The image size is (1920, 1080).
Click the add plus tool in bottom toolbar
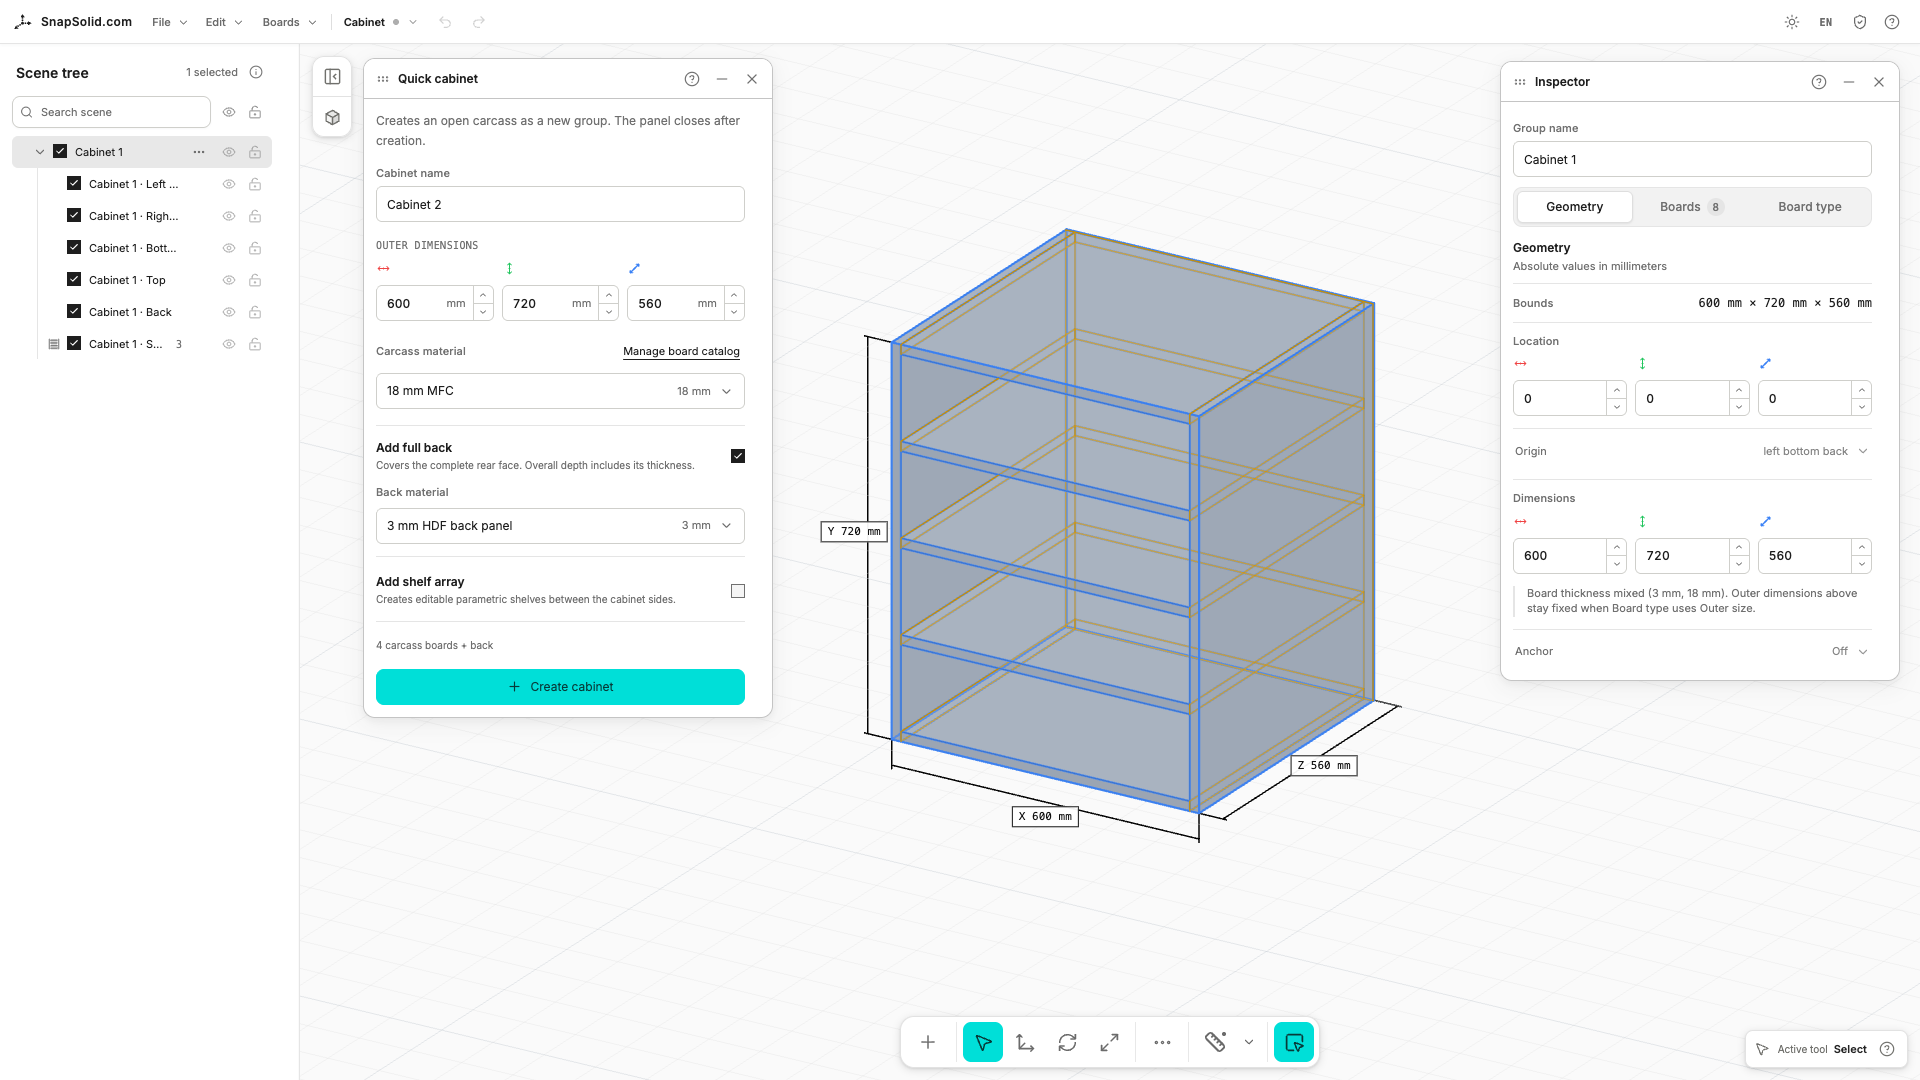(928, 1043)
